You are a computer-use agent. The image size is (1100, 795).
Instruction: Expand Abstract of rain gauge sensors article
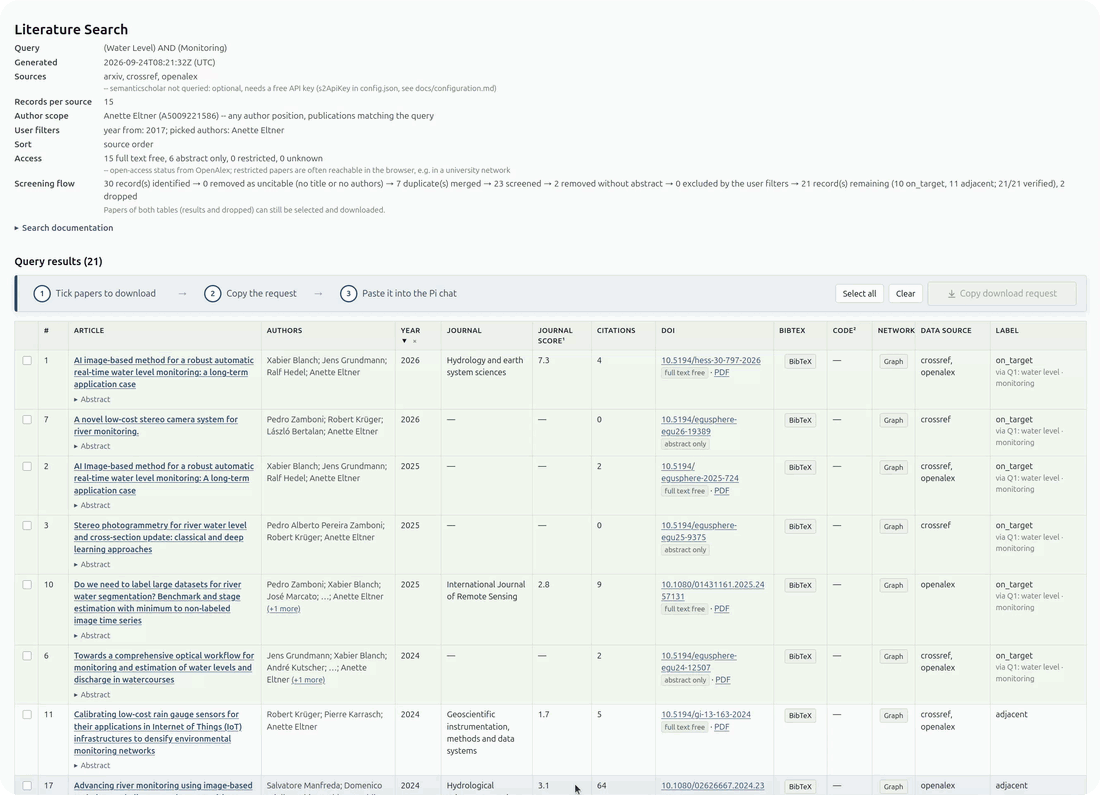[x=92, y=766]
